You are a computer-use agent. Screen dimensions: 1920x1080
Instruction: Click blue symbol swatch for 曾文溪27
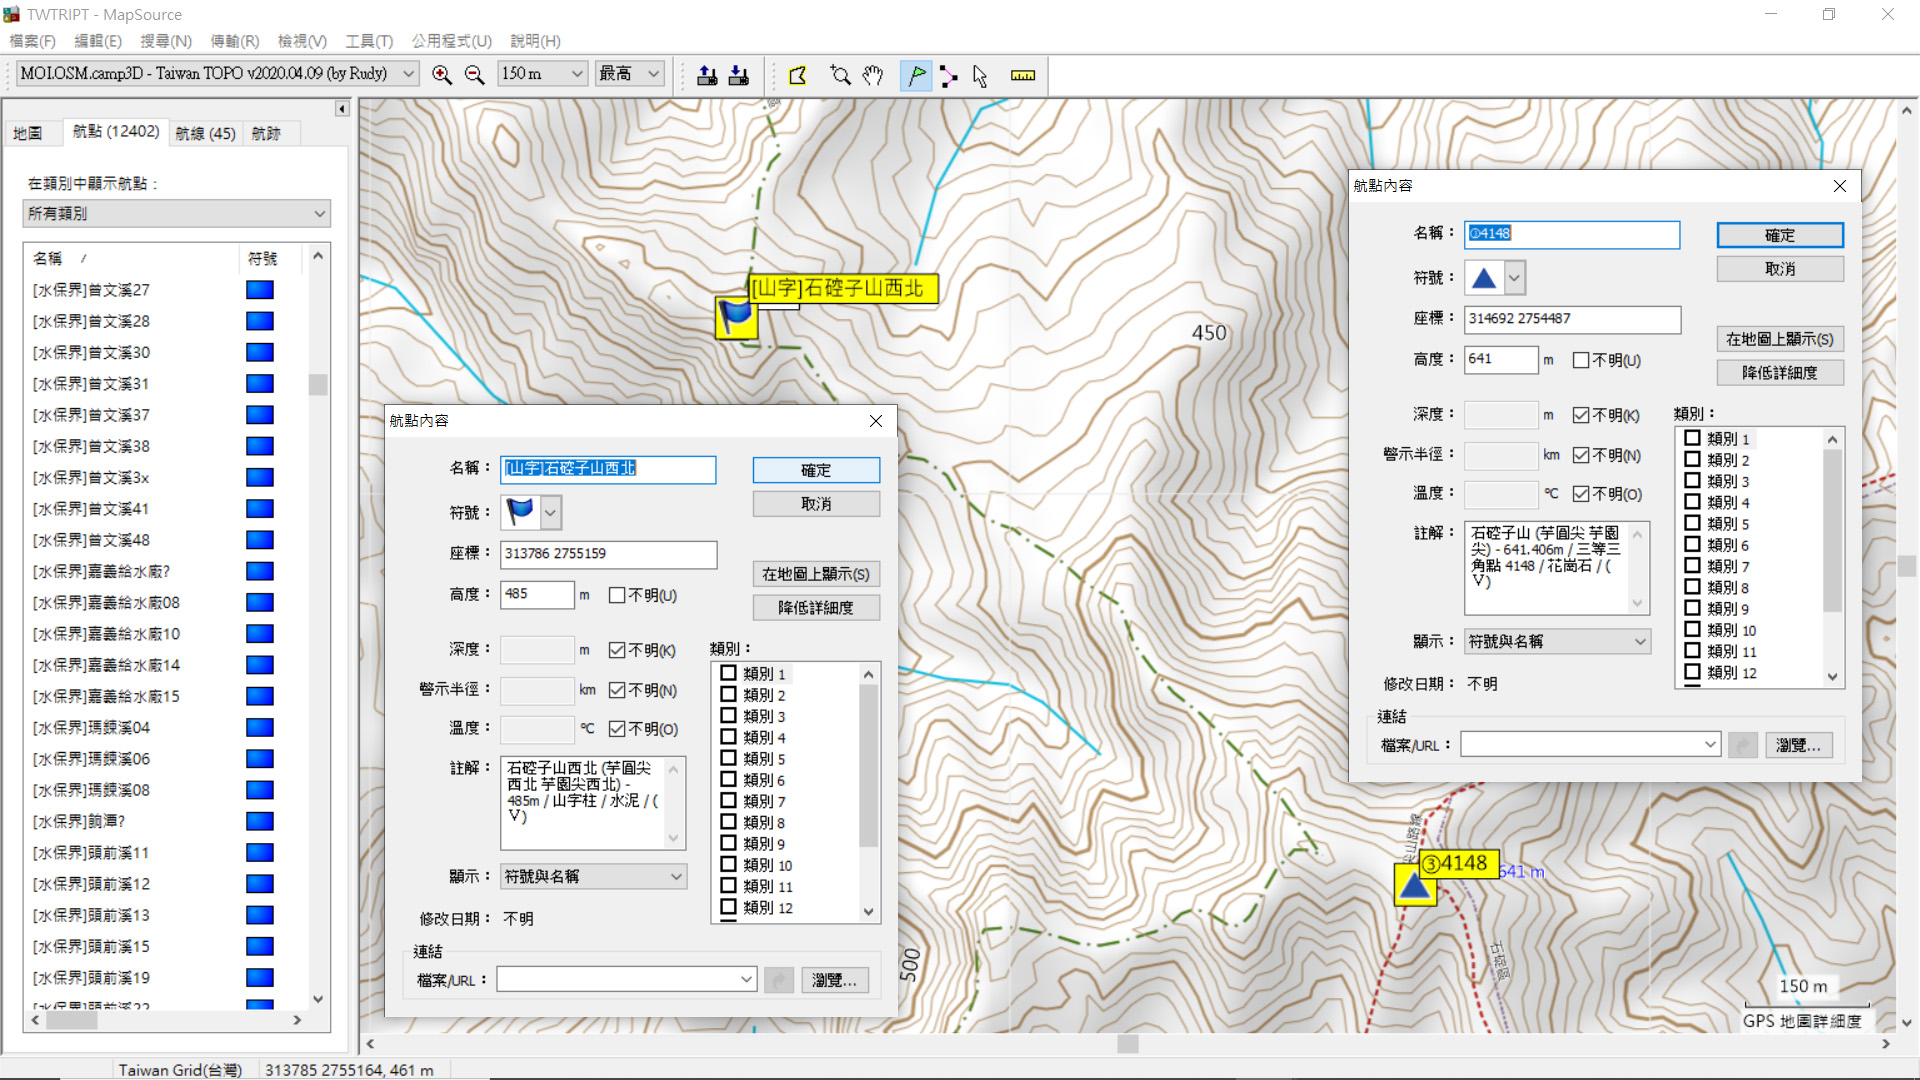click(260, 290)
